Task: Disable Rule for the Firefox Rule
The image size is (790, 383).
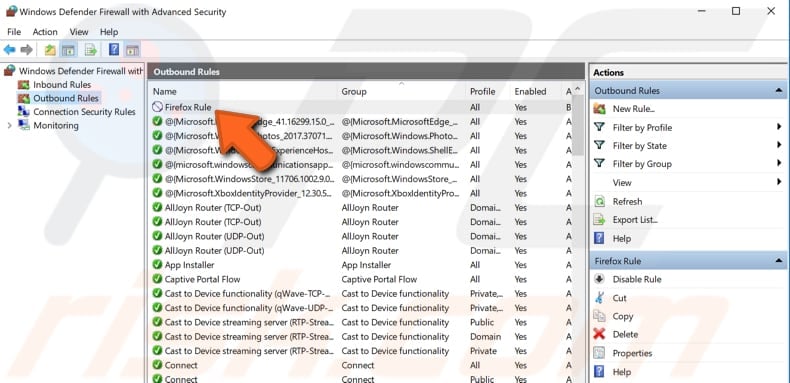Action: [637, 279]
